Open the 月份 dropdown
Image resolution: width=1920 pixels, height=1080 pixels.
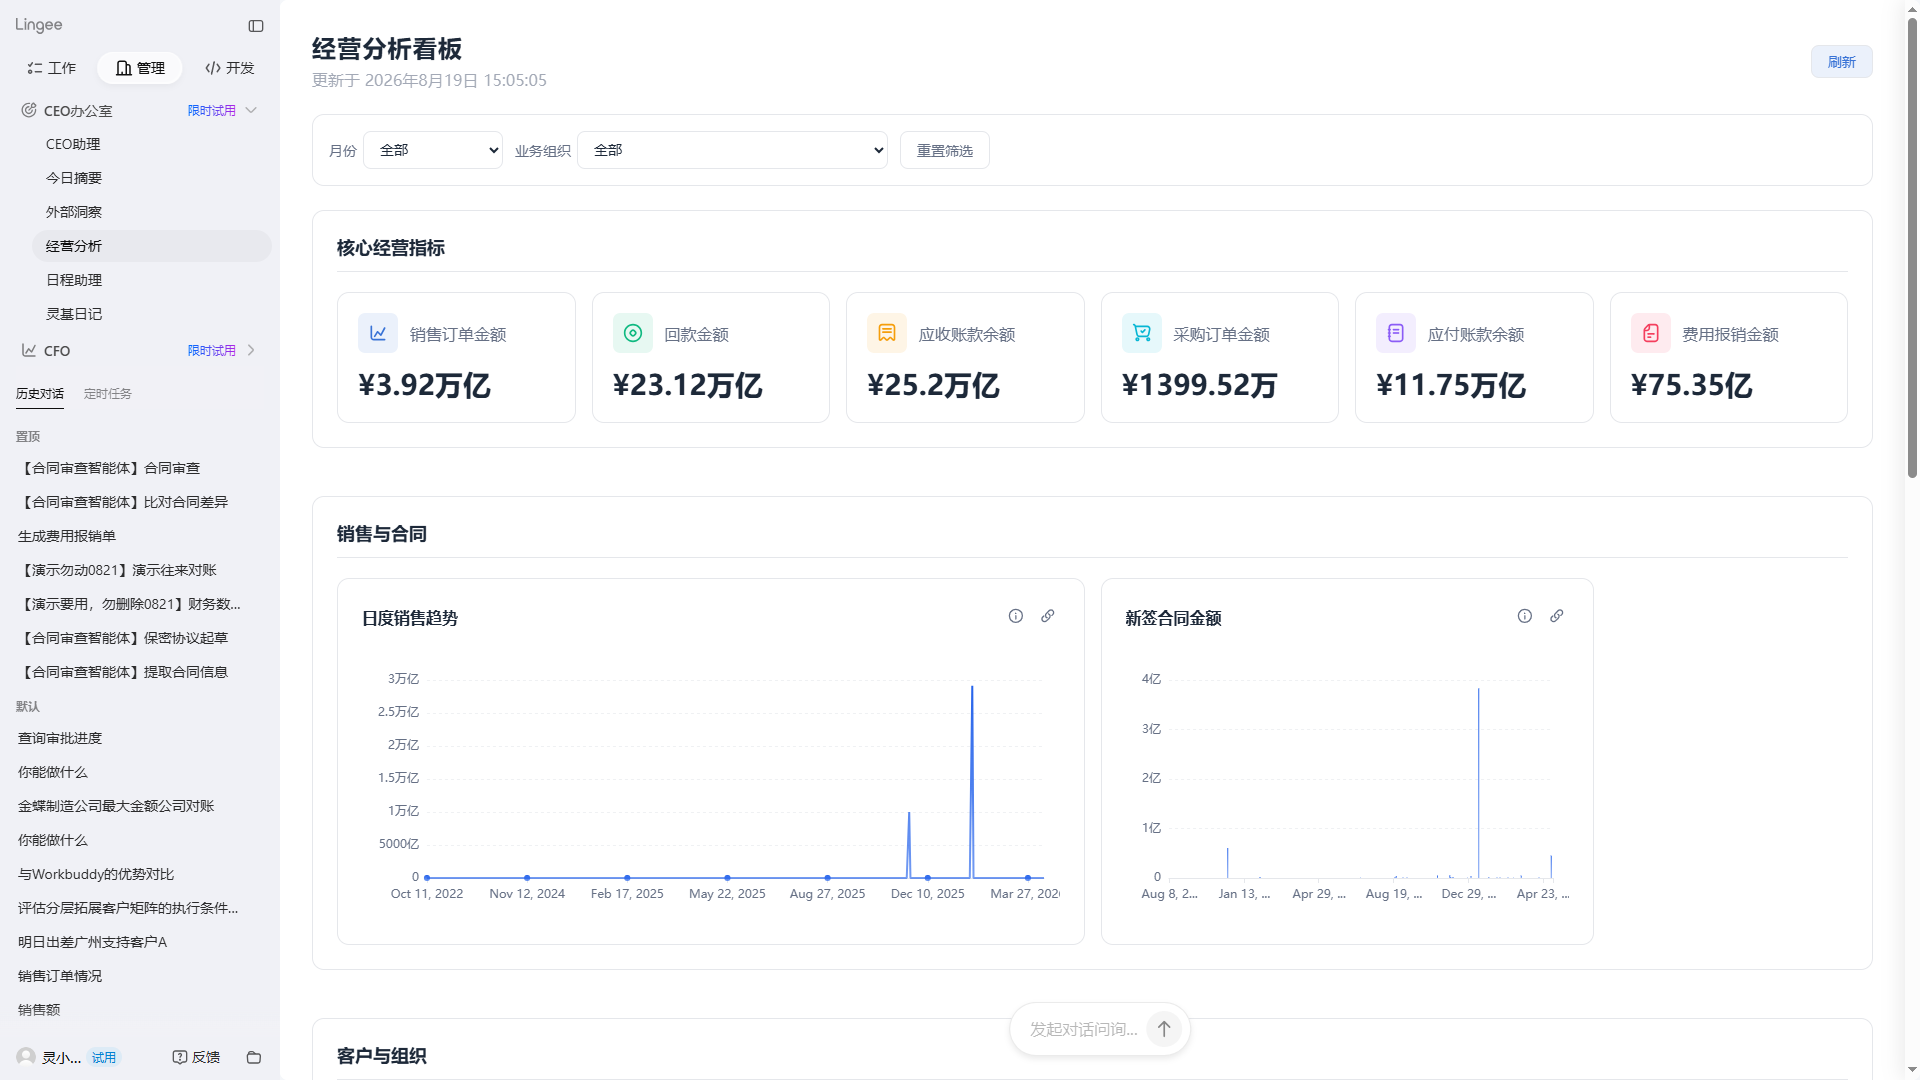pyautogui.click(x=433, y=150)
